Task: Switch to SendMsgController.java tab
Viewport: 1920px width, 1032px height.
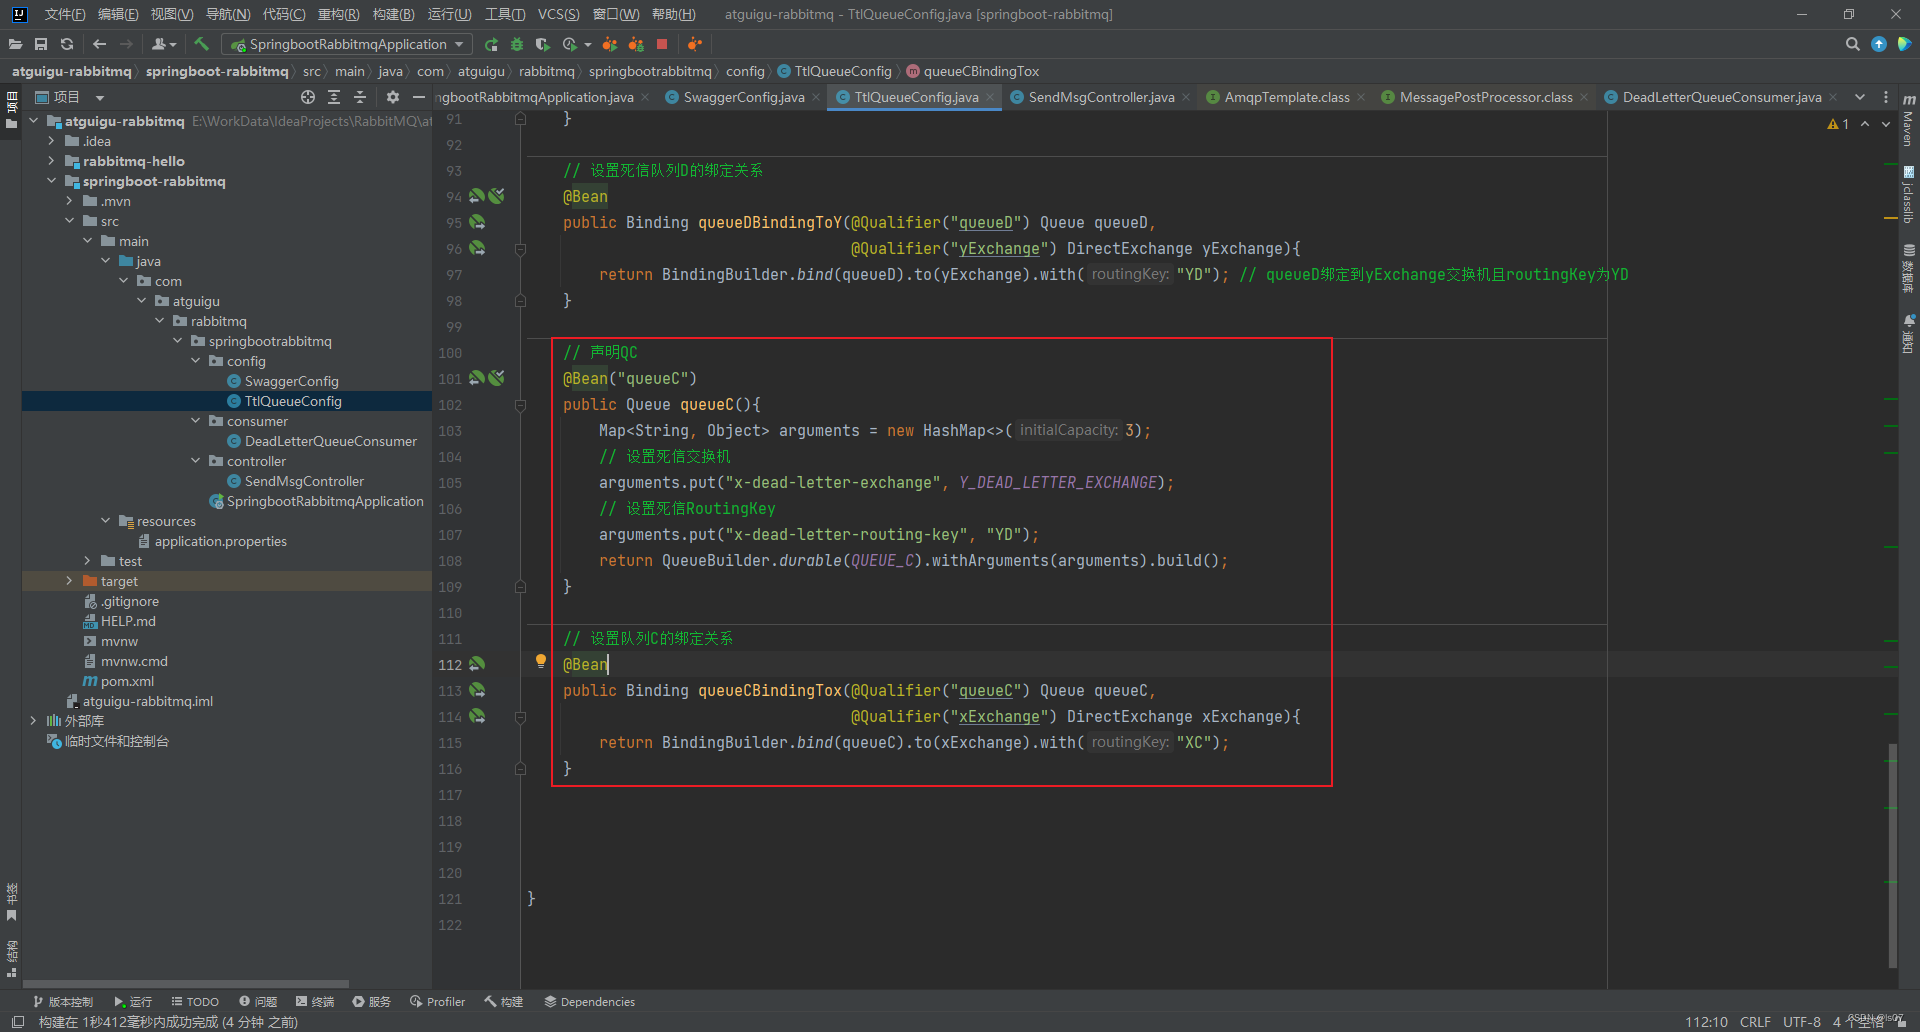Action: 1100,97
